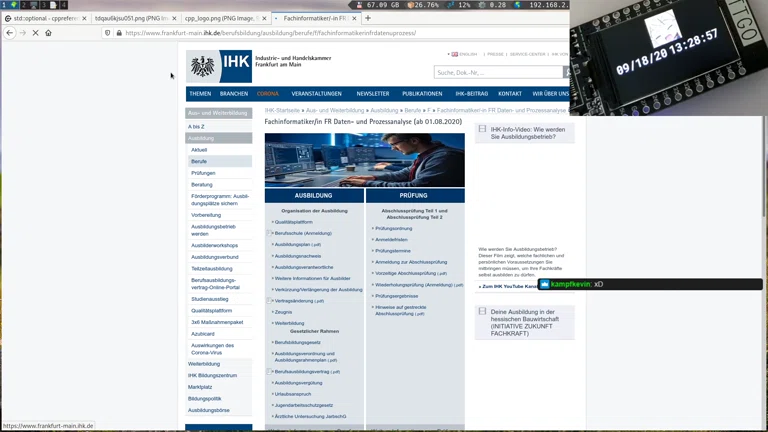The image size is (768, 432).
Task: Switch language via the ENGLISH link
Action: click(x=467, y=54)
